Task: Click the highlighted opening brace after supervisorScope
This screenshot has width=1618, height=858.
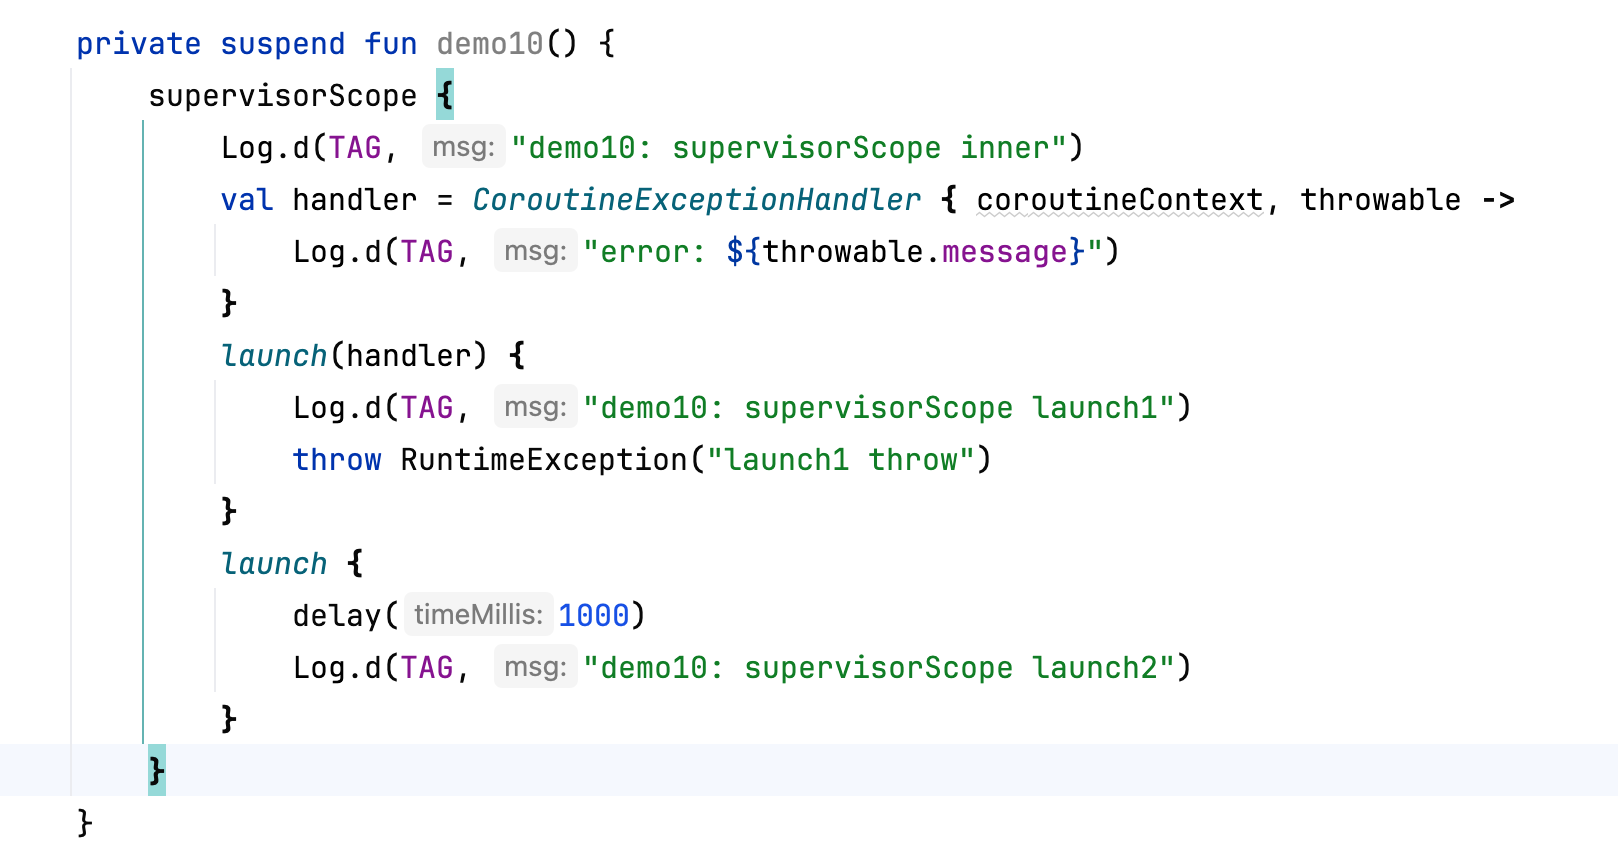Action: 445,96
